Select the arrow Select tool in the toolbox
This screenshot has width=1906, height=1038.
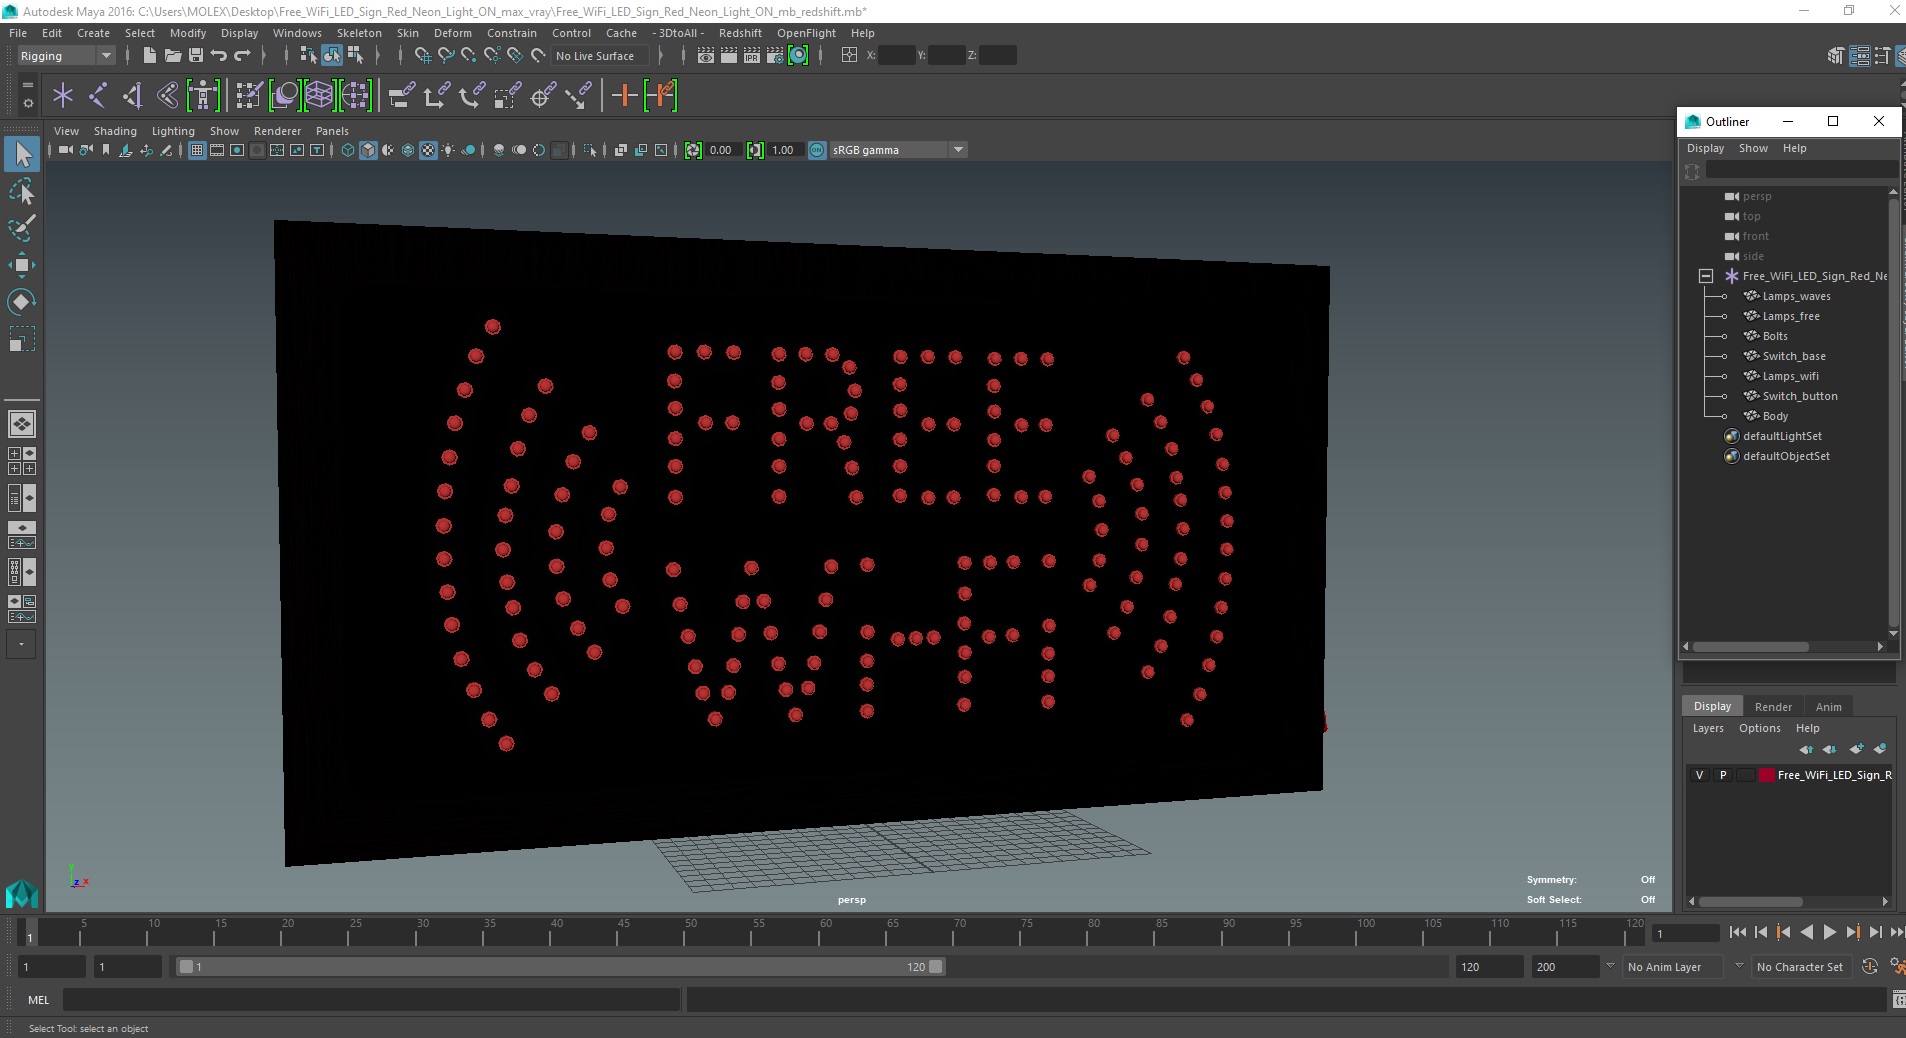click(x=22, y=154)
